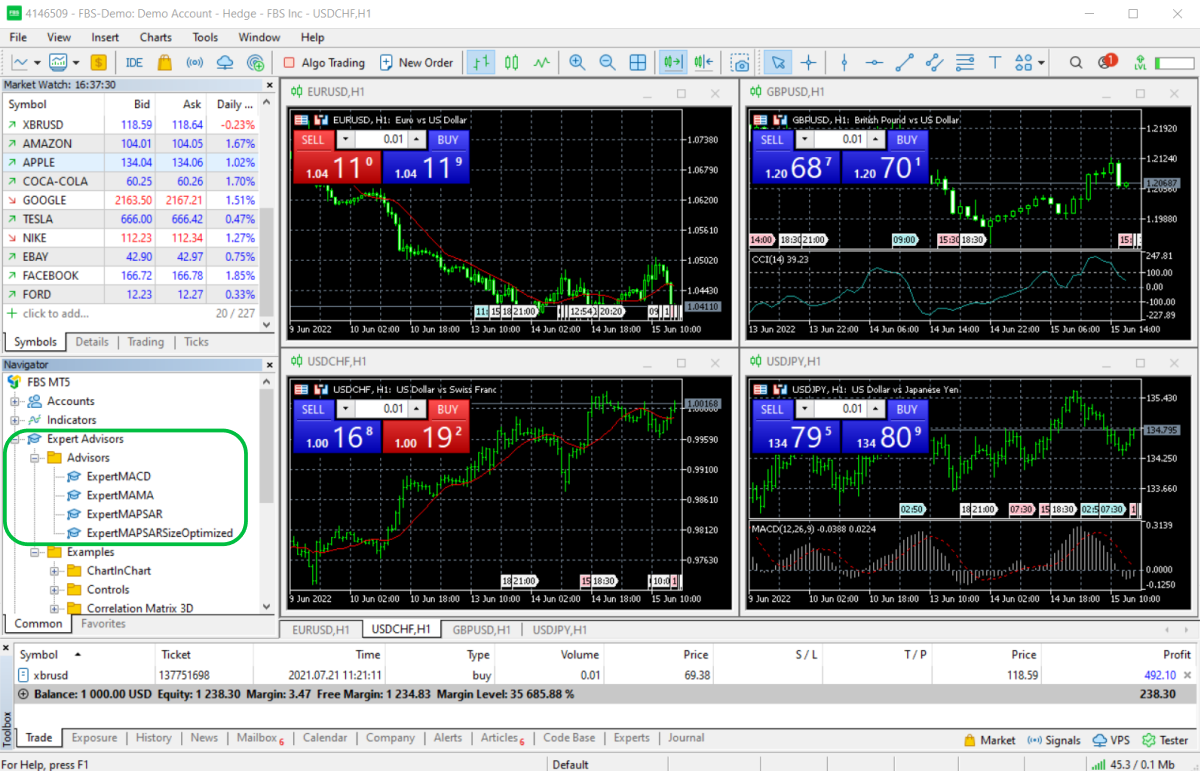
Task: Click the text label tool icon
Action: tap(994, 62)
